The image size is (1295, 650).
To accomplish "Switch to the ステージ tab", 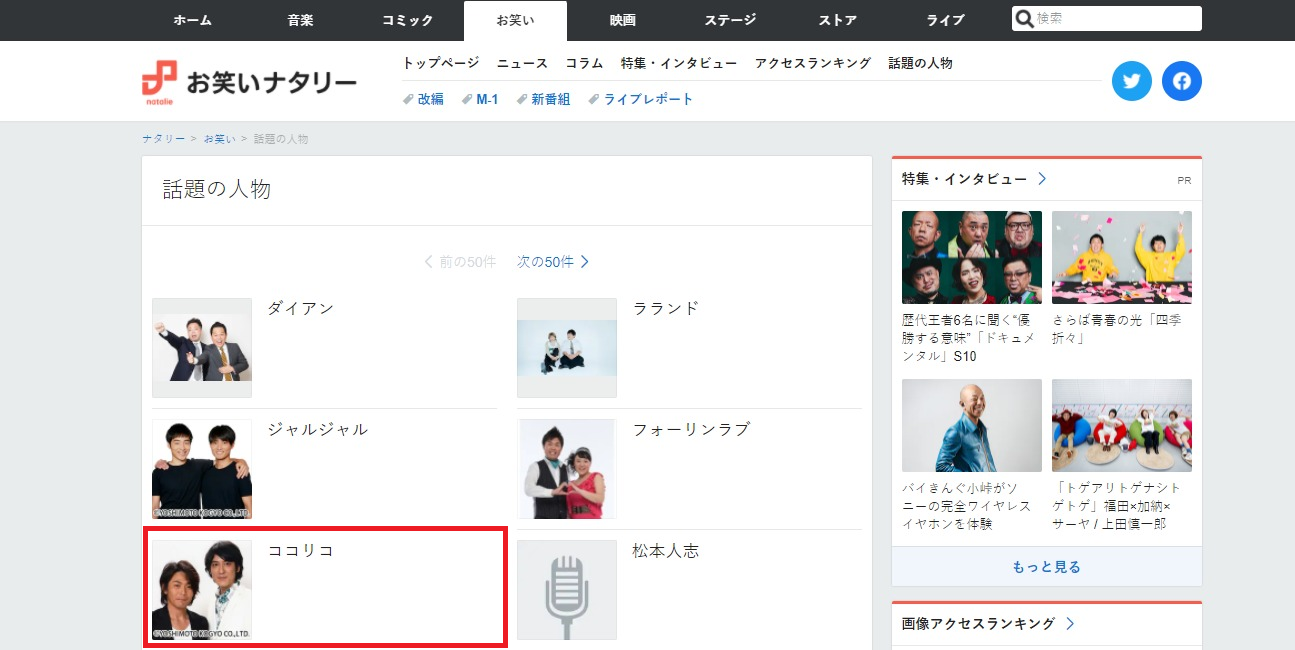I will (x=730, y=20).
